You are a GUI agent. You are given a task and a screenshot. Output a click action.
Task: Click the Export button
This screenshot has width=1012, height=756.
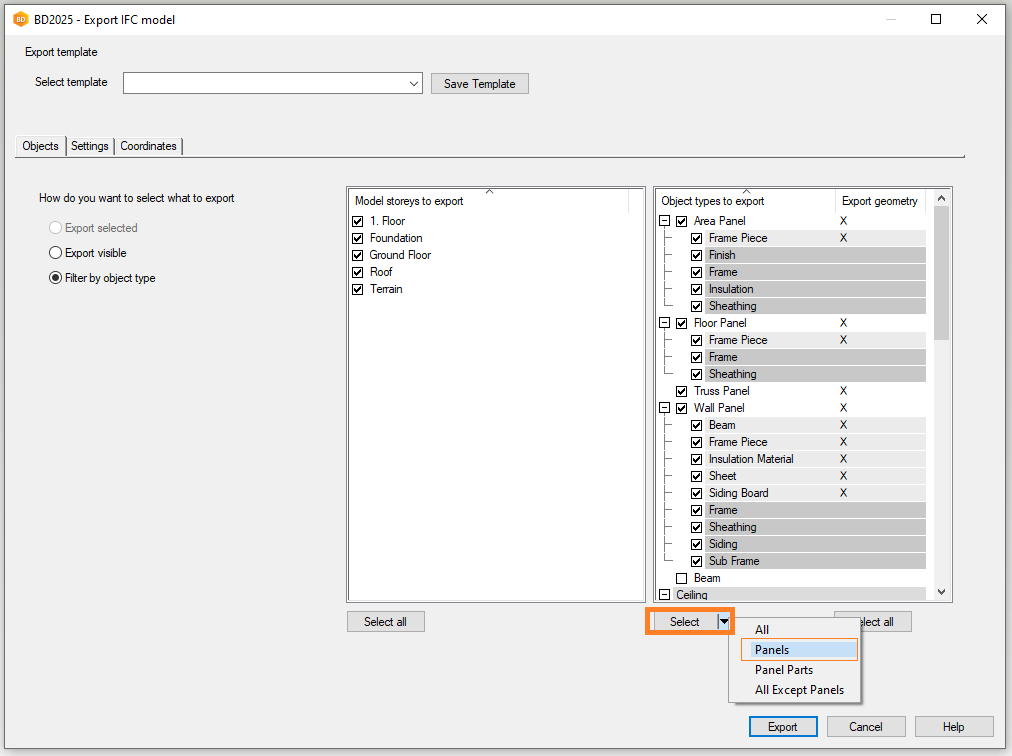pos(782,727)
